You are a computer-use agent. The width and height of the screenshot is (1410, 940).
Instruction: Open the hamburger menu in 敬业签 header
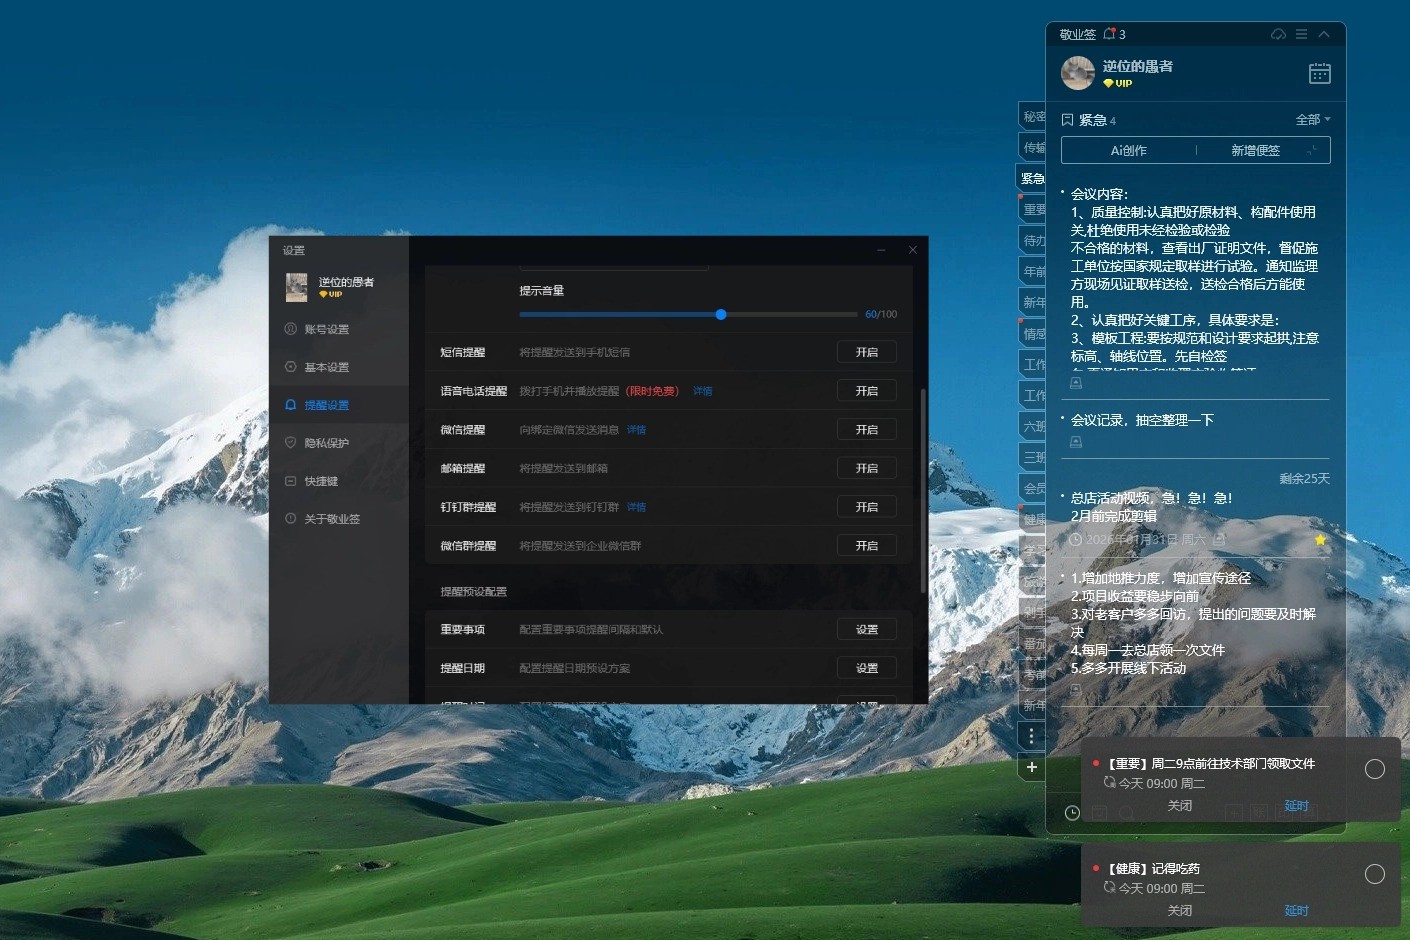pyautogui.click(x=1301, y=34)
